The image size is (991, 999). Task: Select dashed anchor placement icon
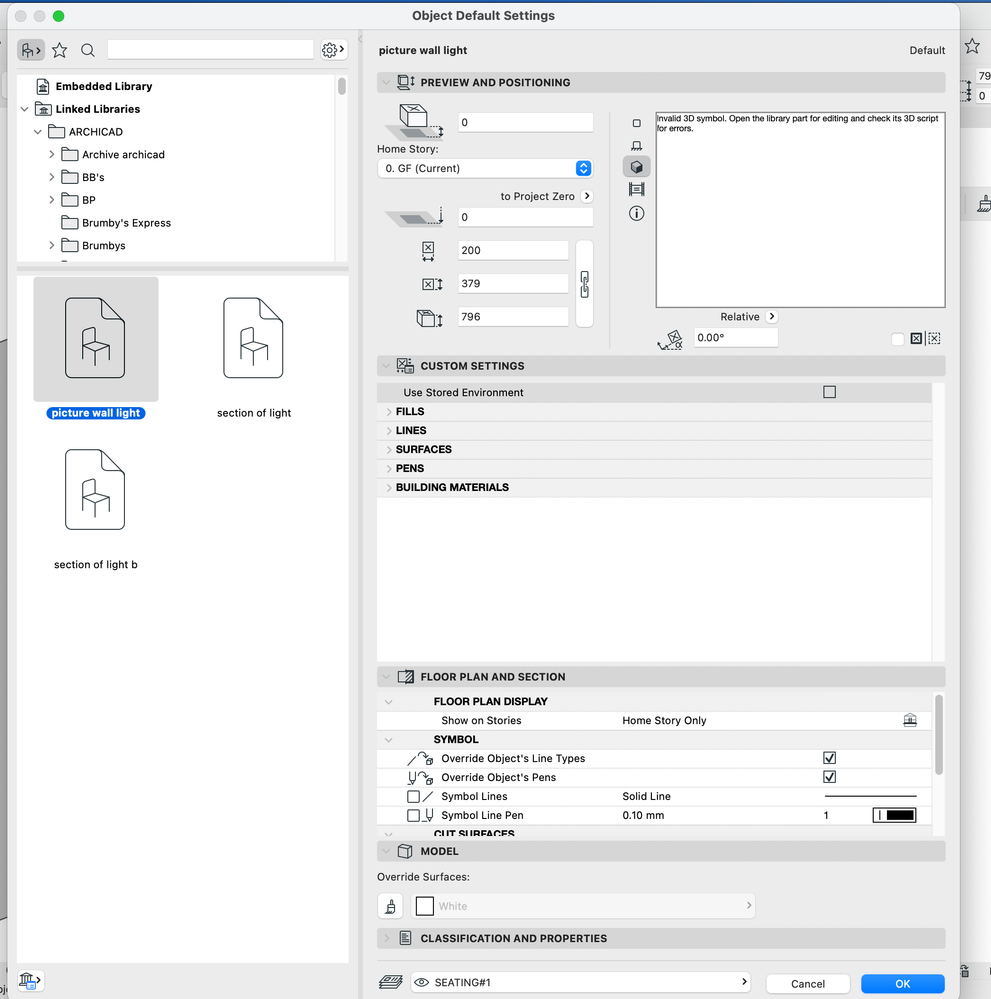(x=934, y=339)
